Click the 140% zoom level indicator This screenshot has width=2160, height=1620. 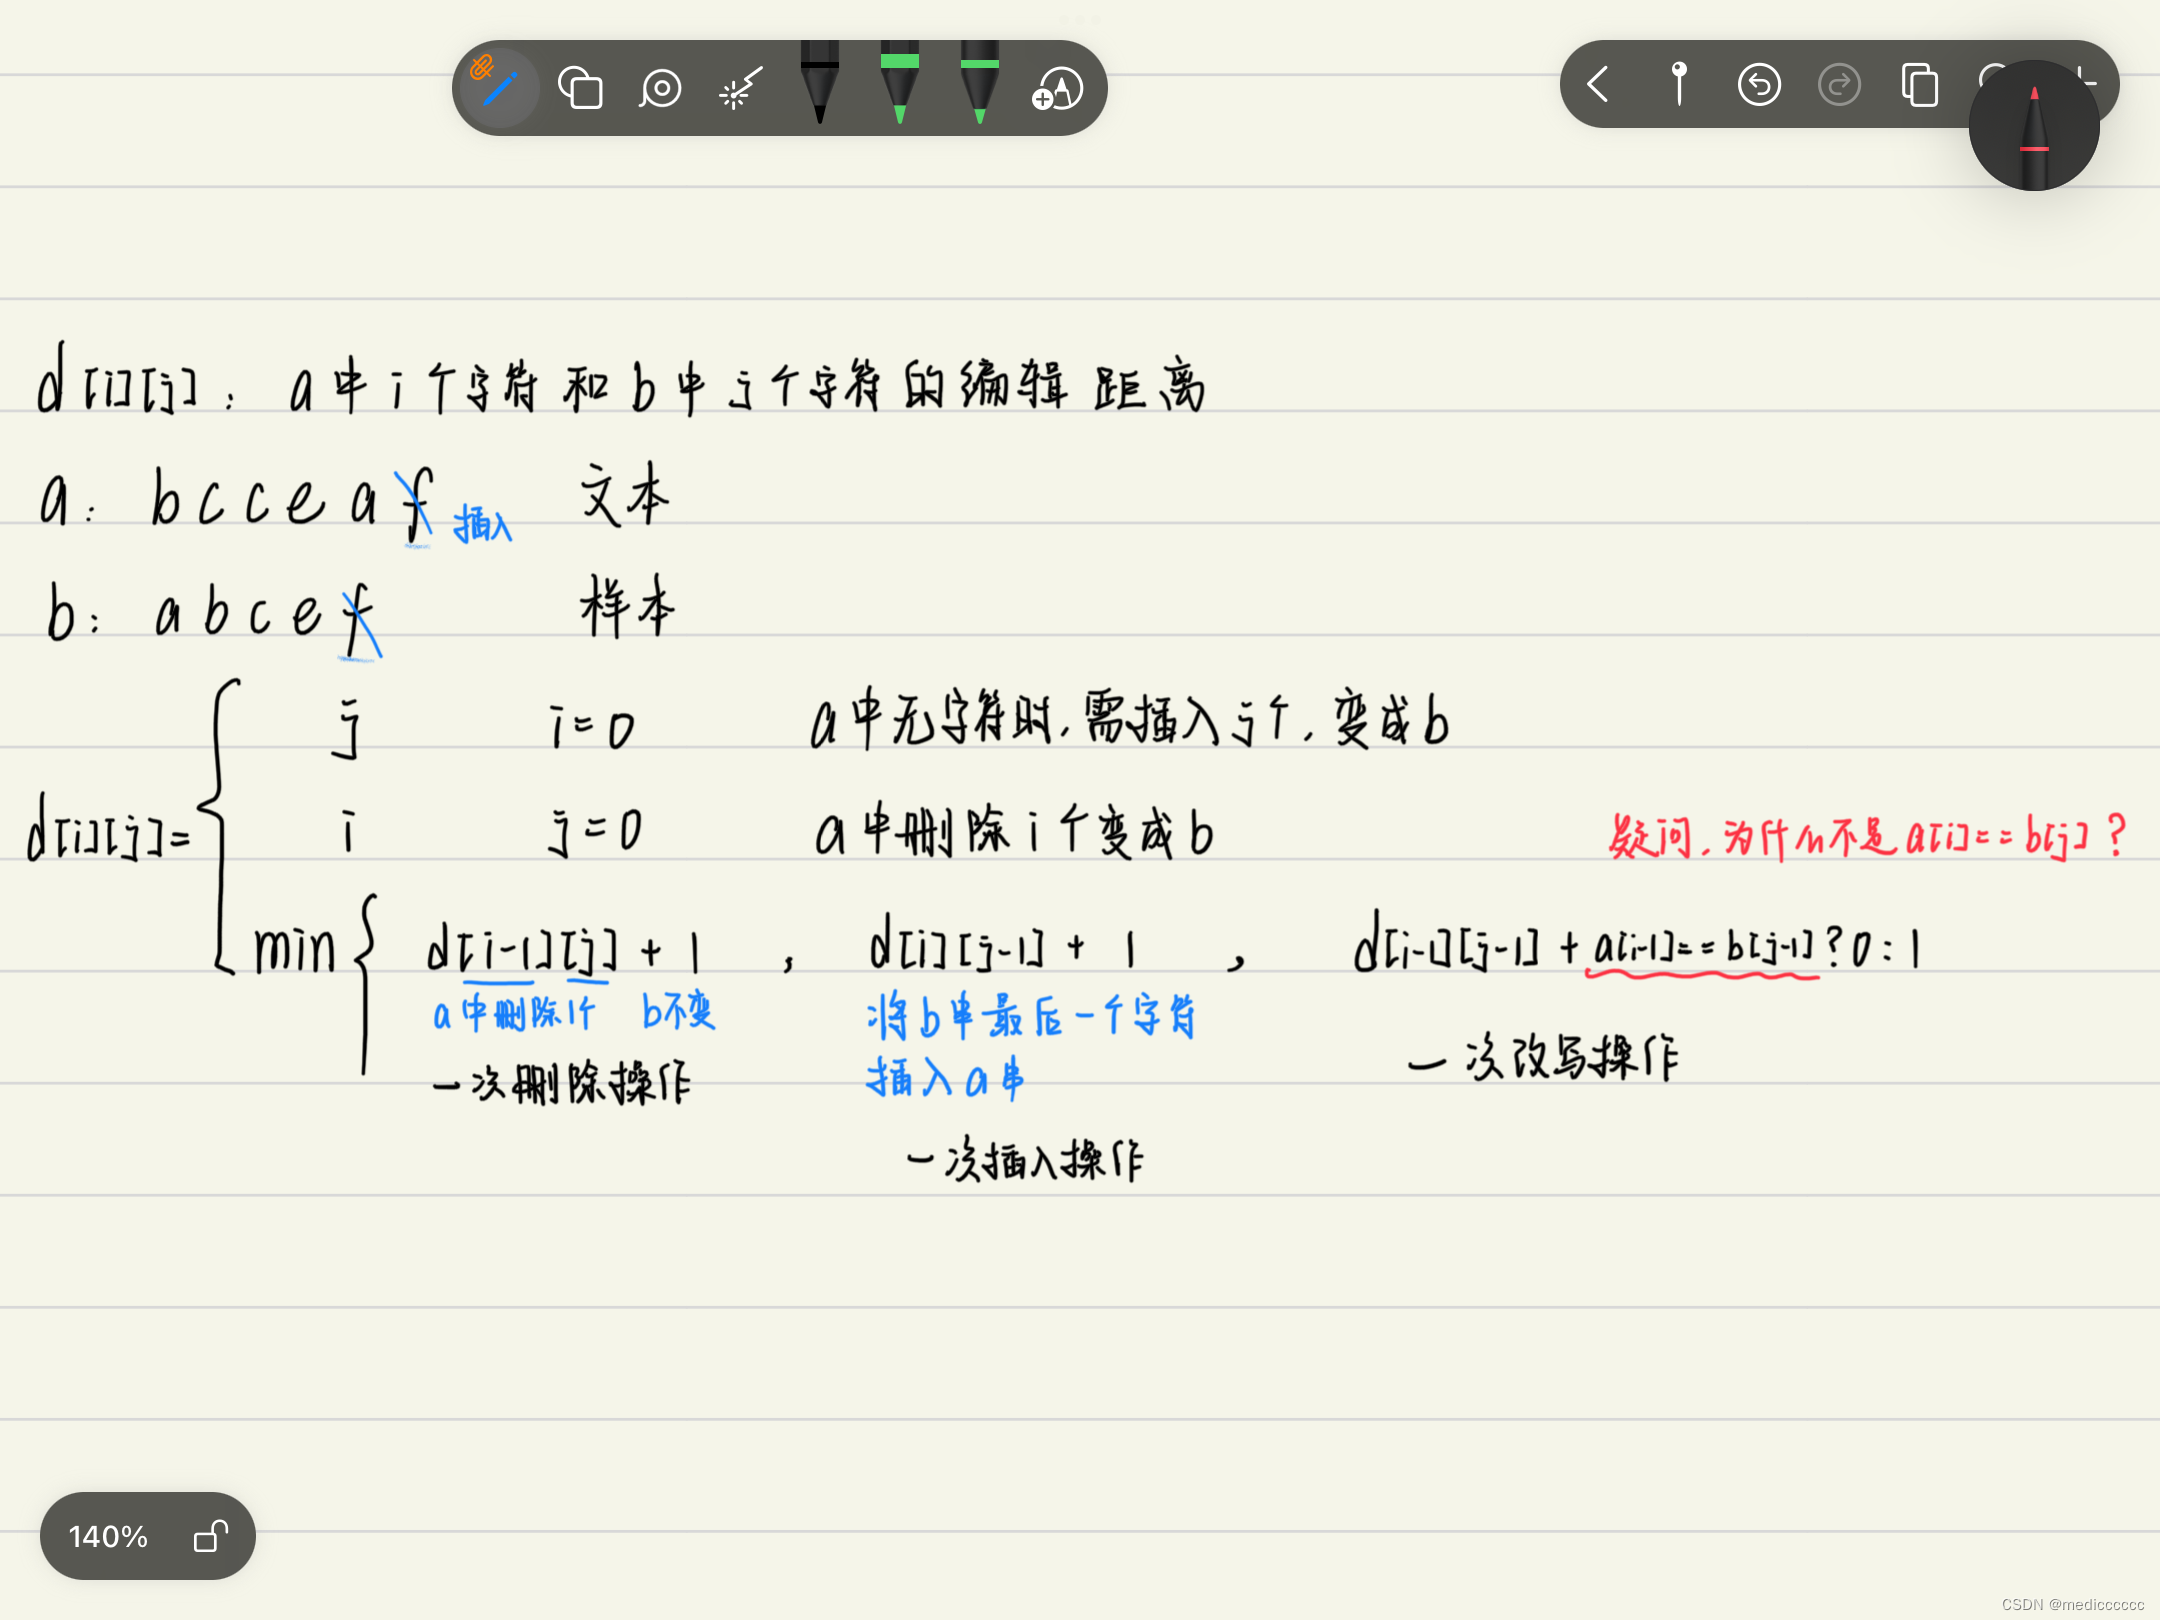tap(108, 1536)
